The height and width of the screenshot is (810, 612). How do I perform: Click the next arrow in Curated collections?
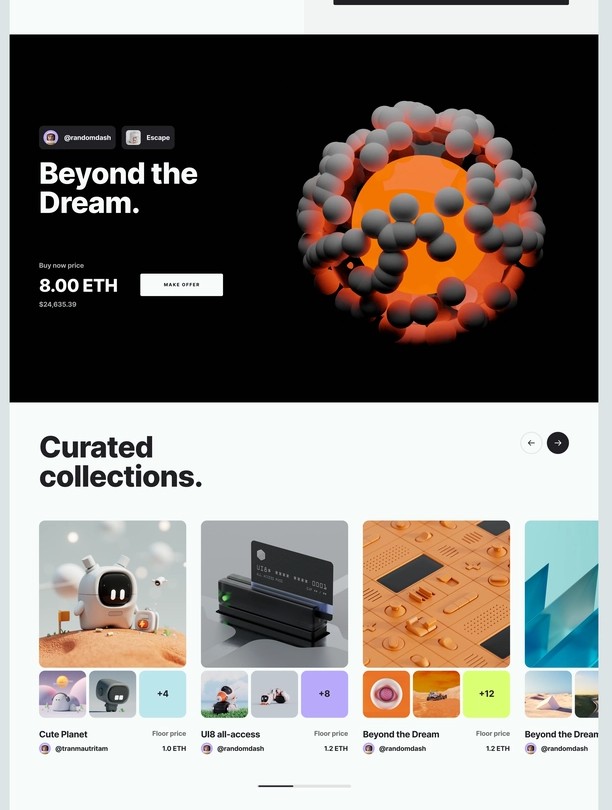coord(558,443)
